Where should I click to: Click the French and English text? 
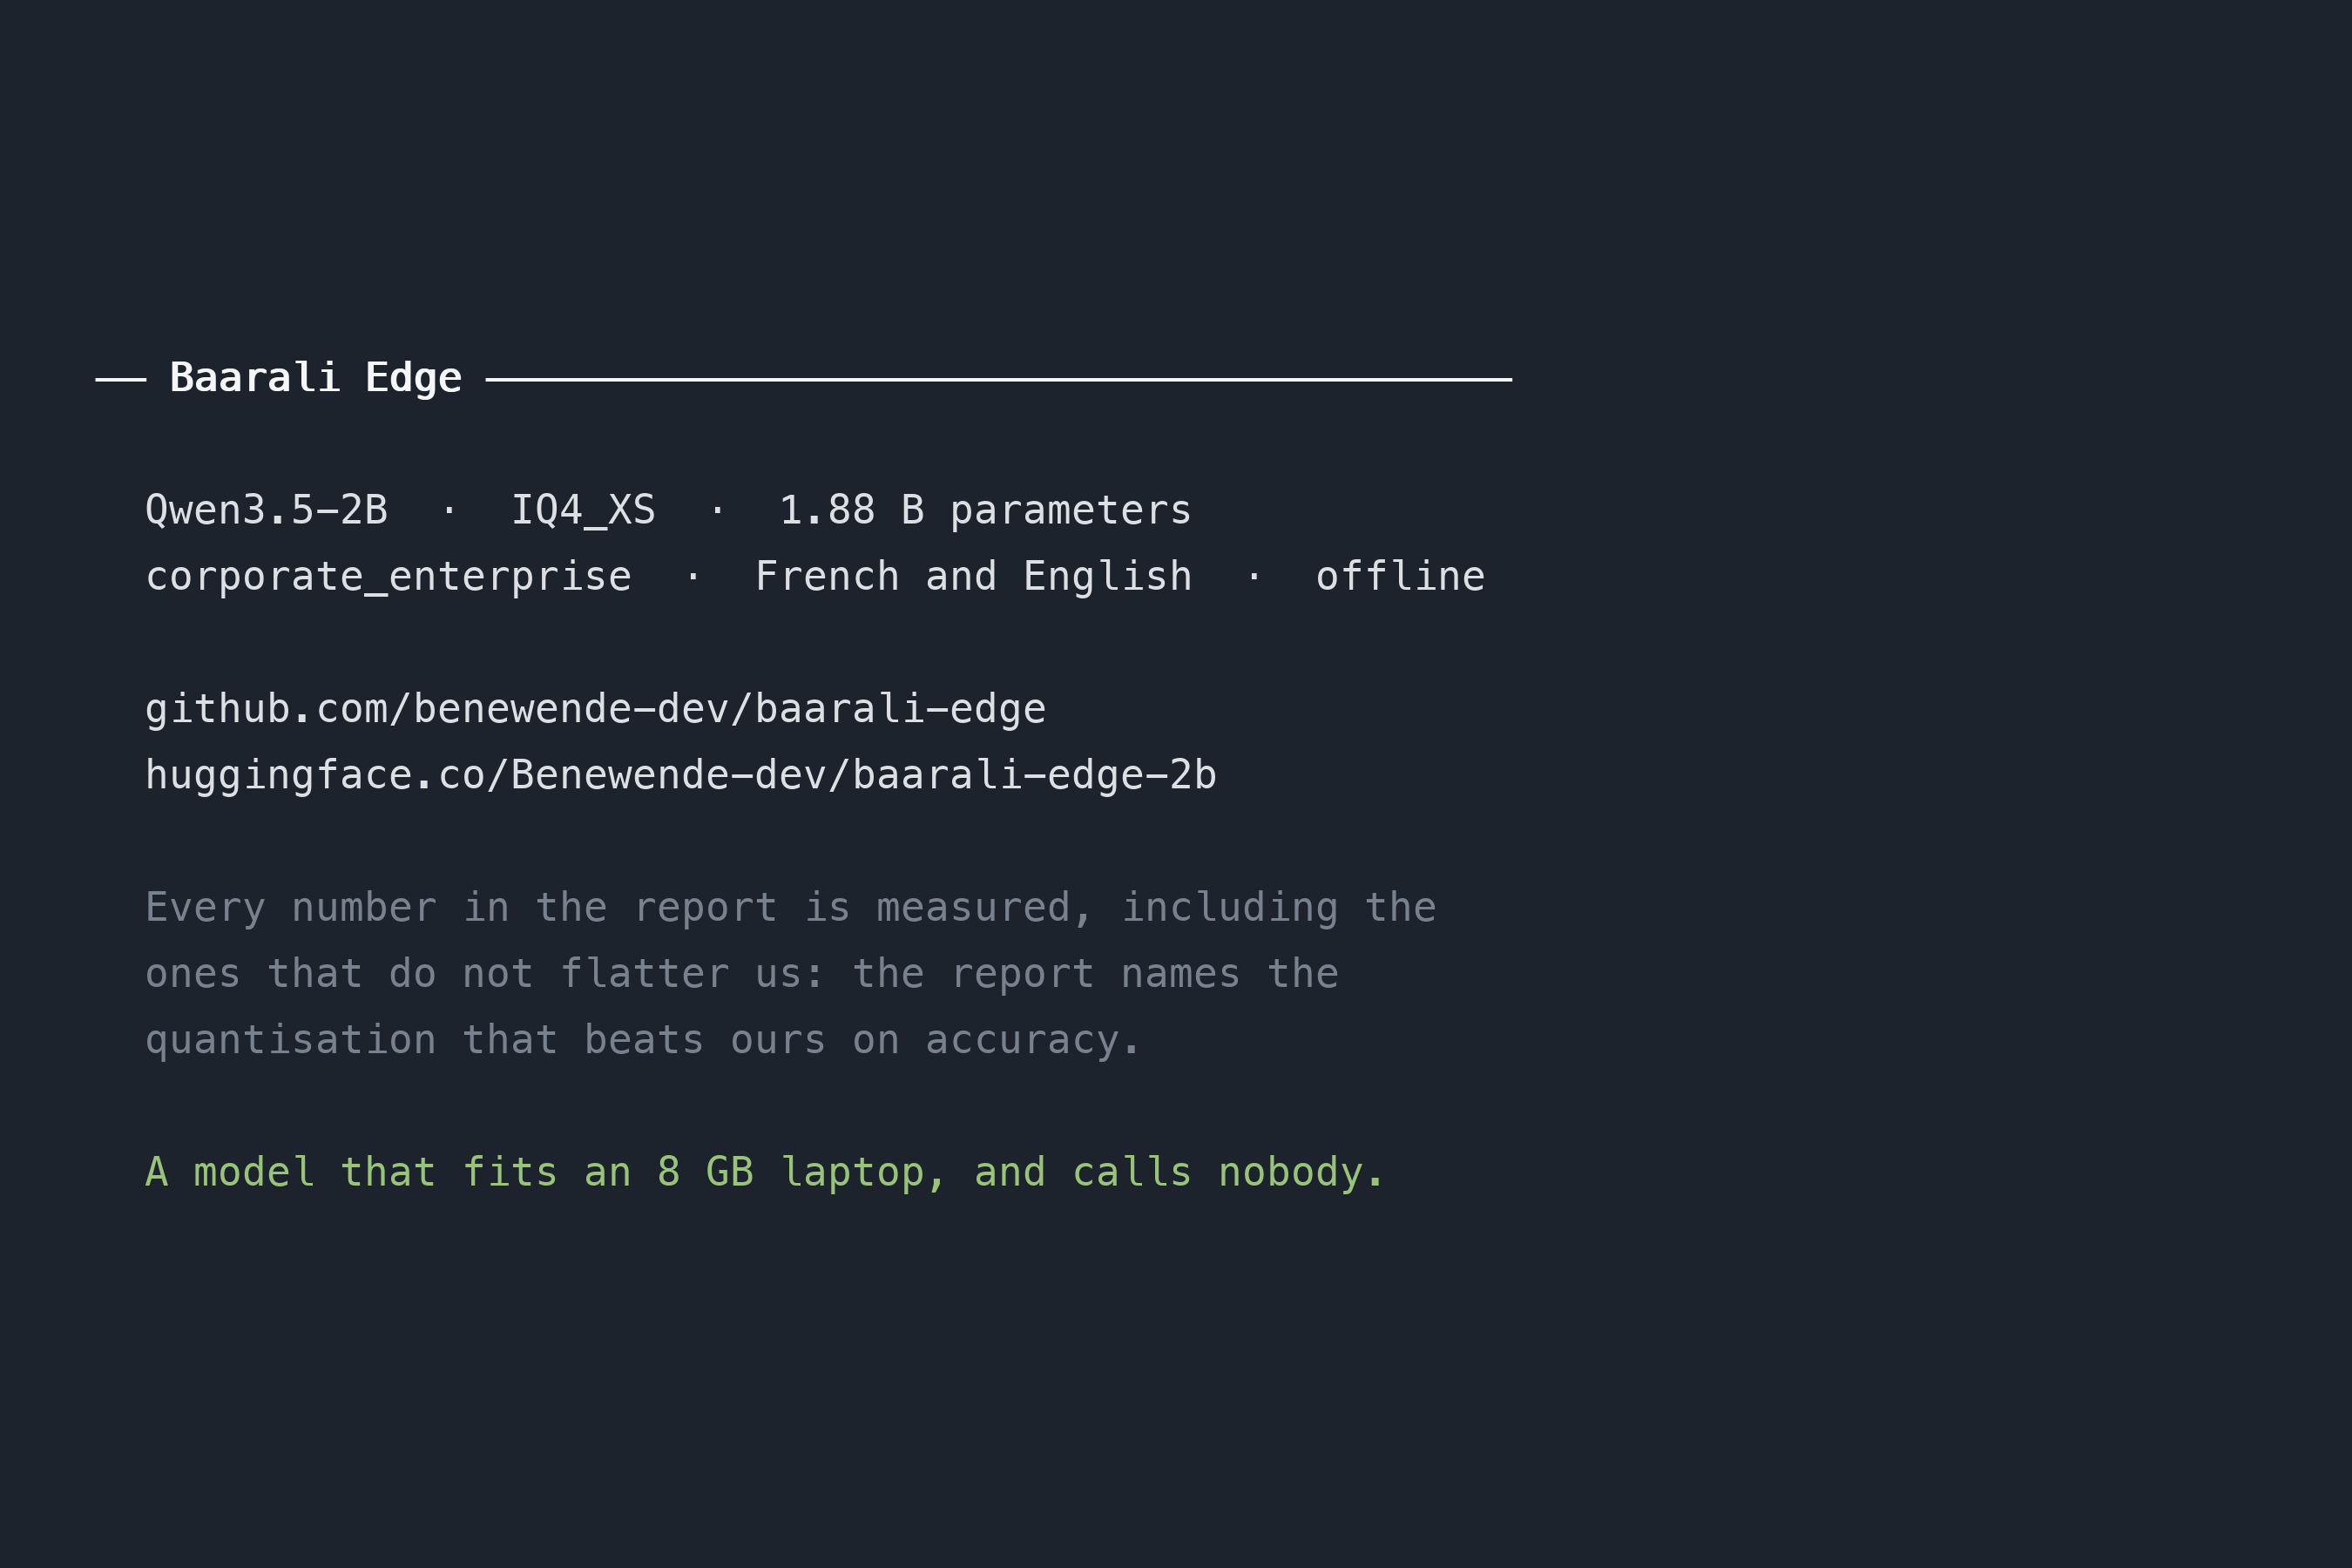tap(974, 577)
